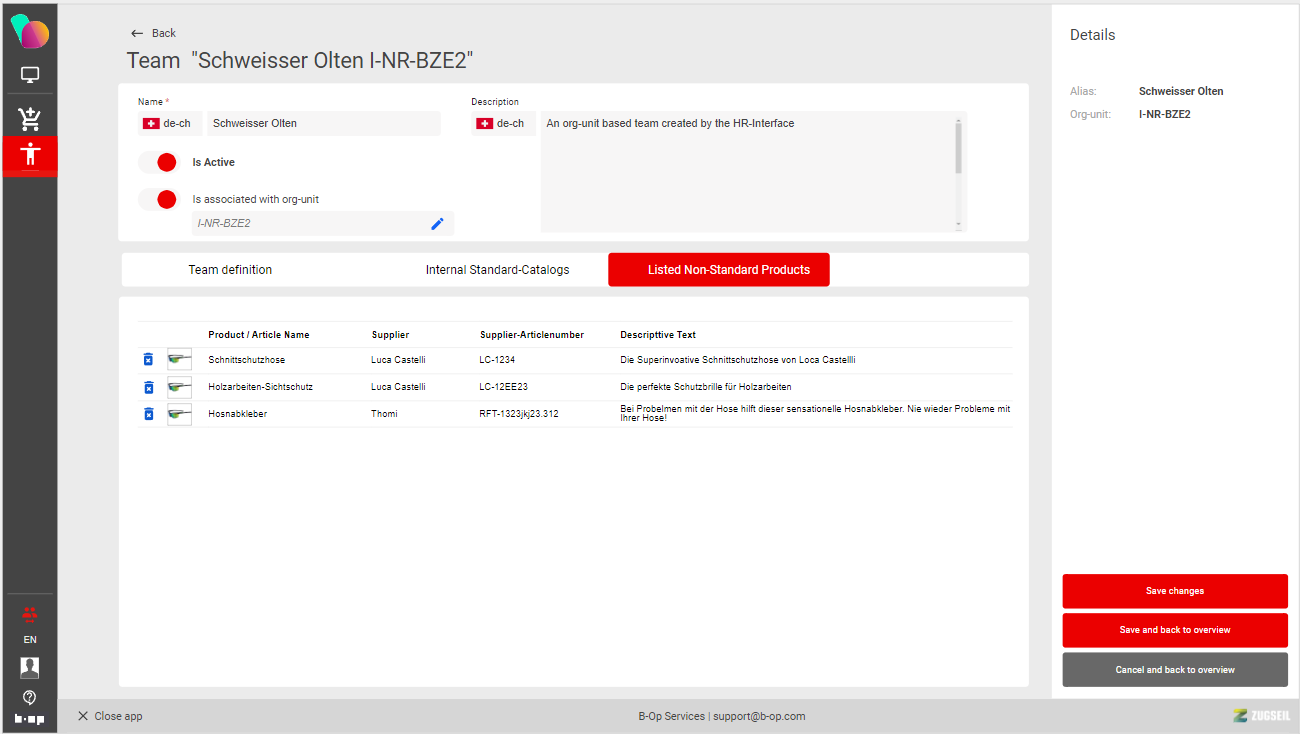1300x734 pixels.
Task: Open the user profile avatar icon
Action: click(x=30, y=667)
